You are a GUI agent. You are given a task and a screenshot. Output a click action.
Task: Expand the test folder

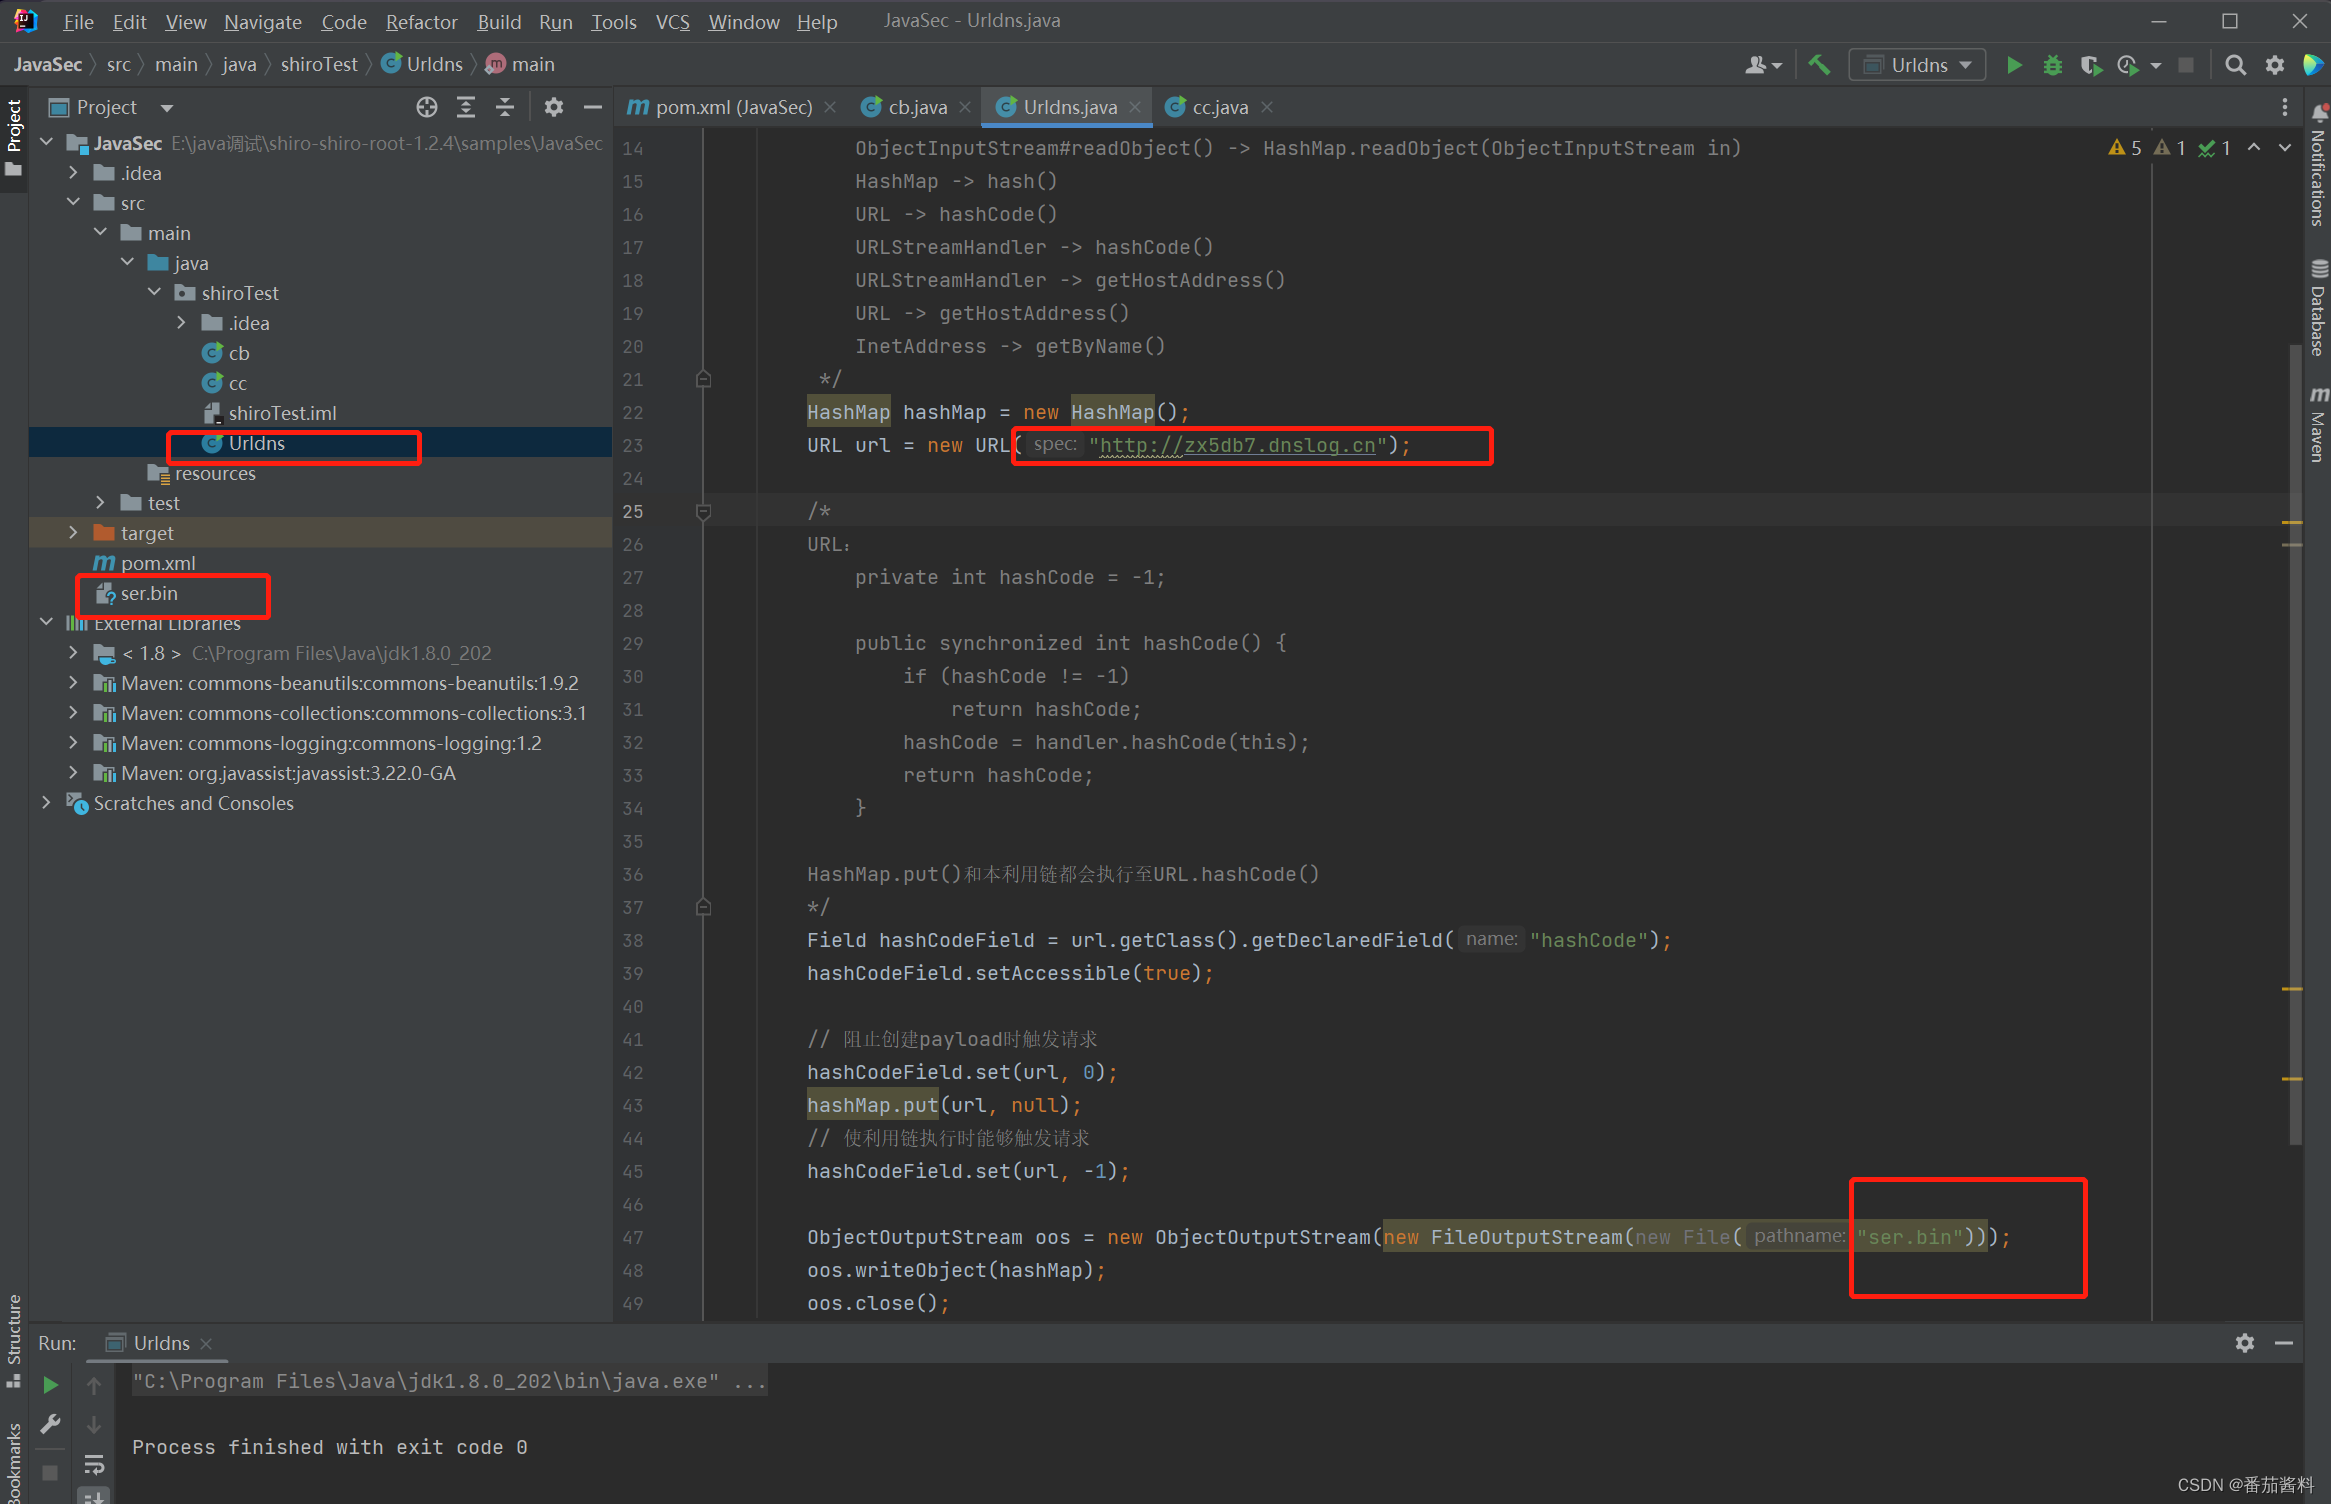tap(100, 503)
